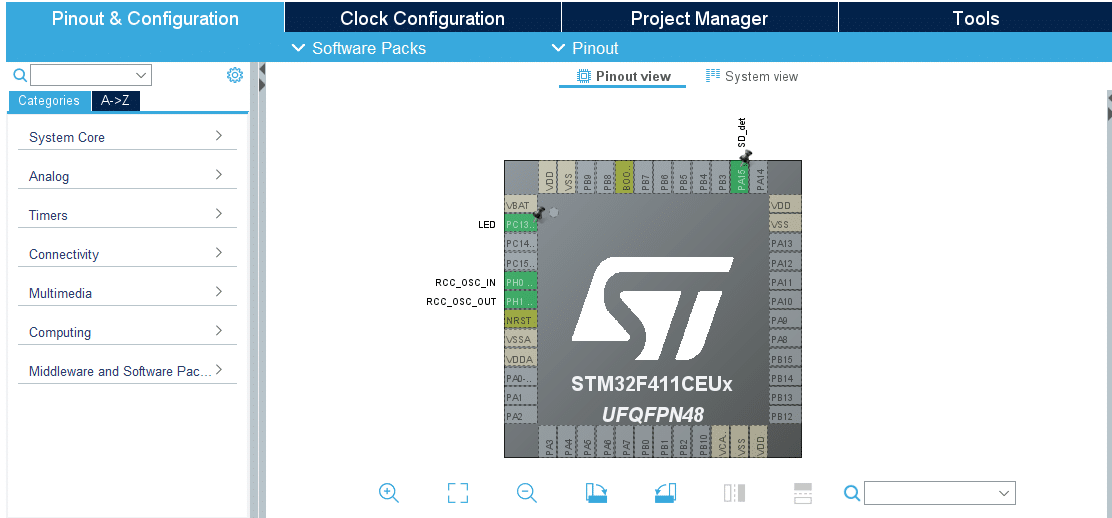Click the BOOT0 pin at top
This screenshot has width=1112, height=518.
[625, 177]
